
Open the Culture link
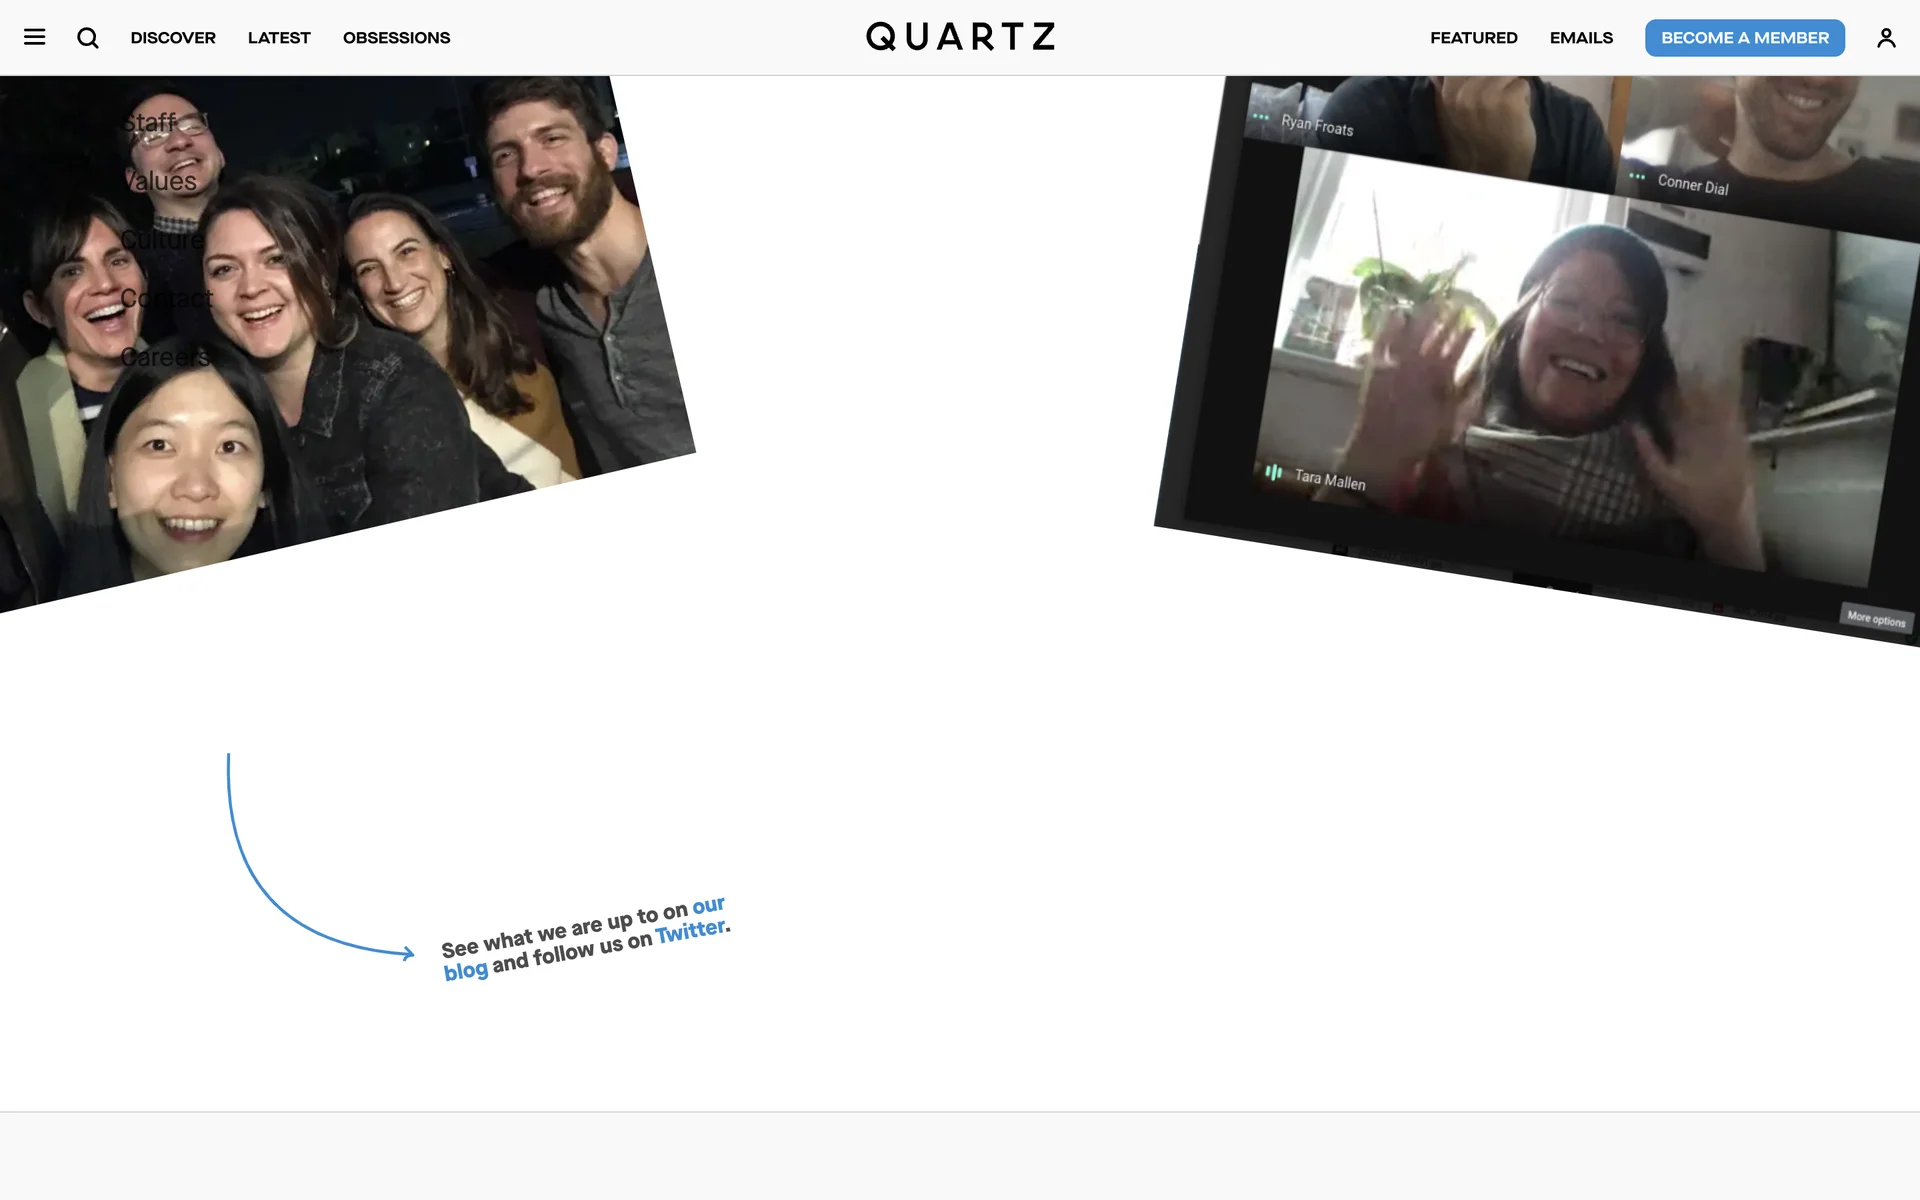[x=162, y=240]
